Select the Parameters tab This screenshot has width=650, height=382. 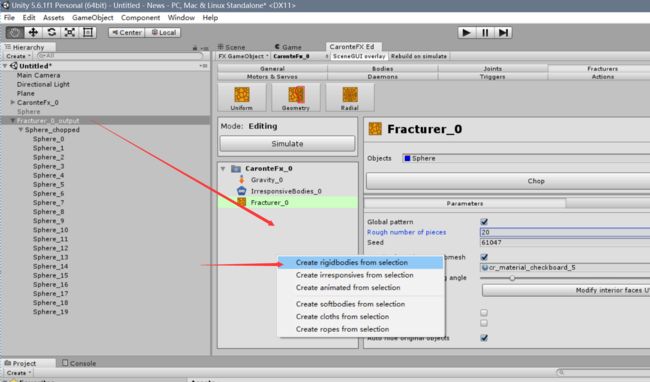(x=465, y=203)
